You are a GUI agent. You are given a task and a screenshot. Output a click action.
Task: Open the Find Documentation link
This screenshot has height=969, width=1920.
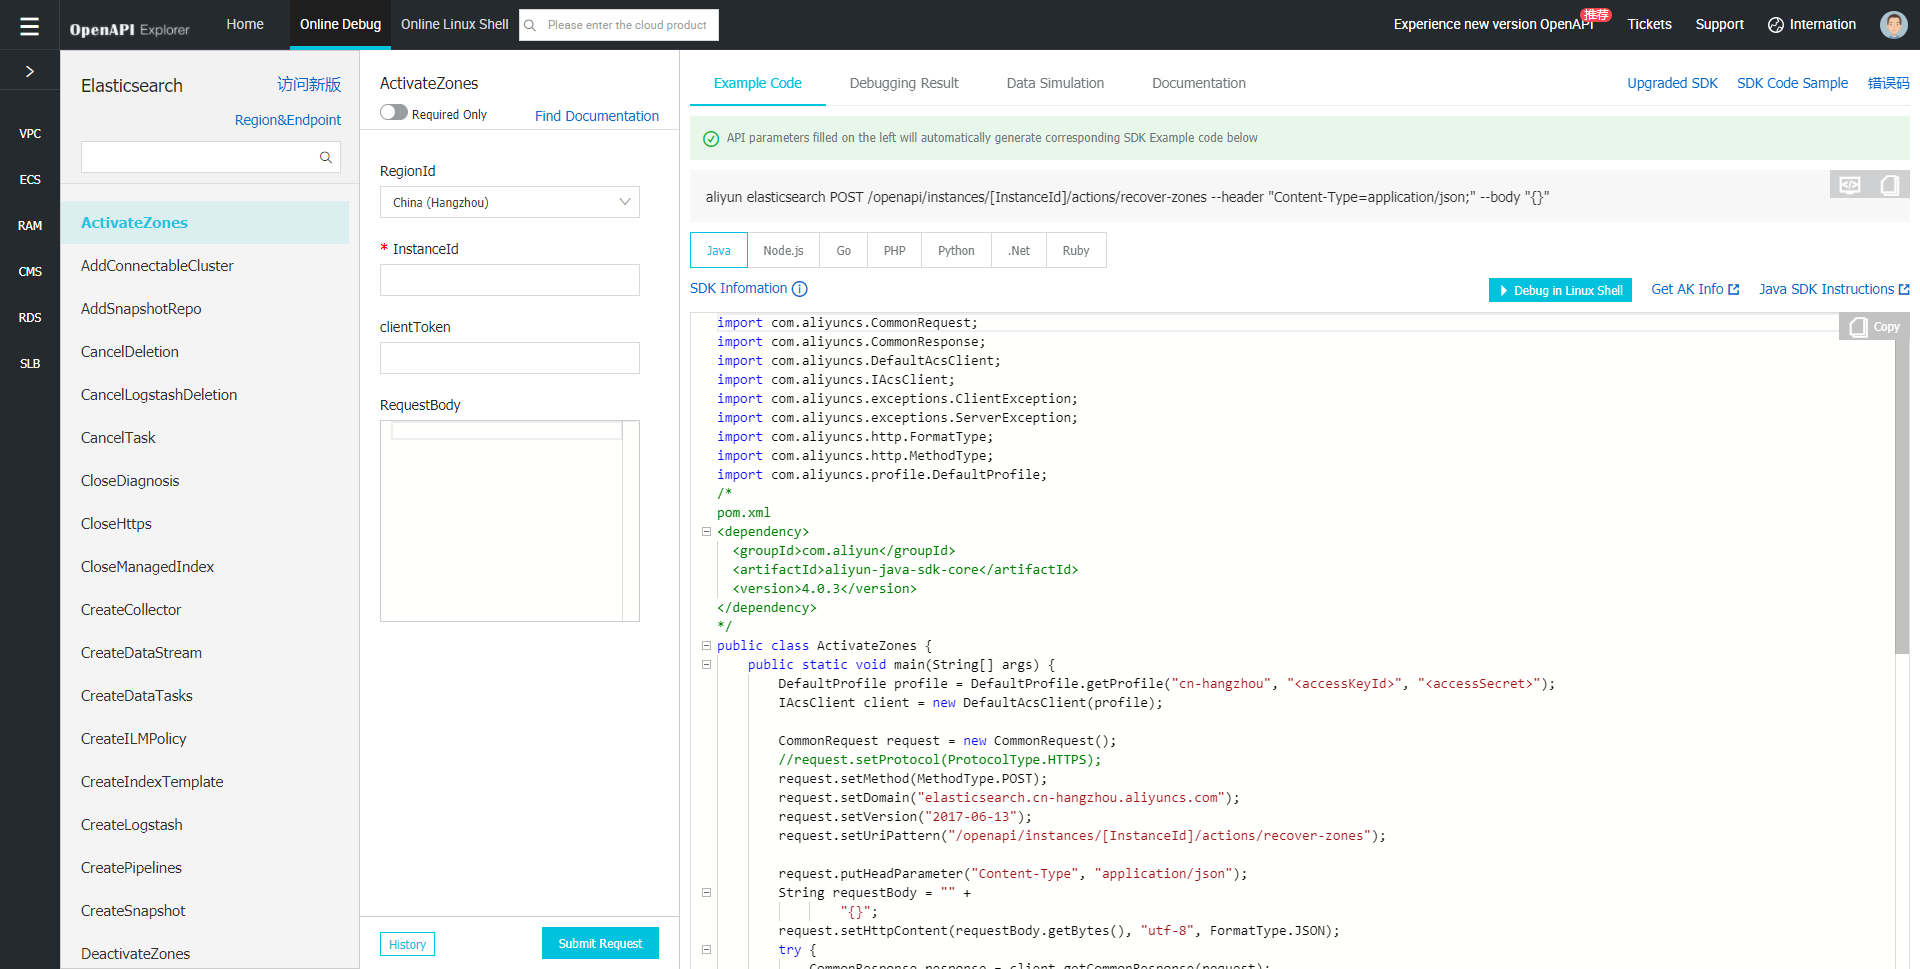click(x=597, y=116)
